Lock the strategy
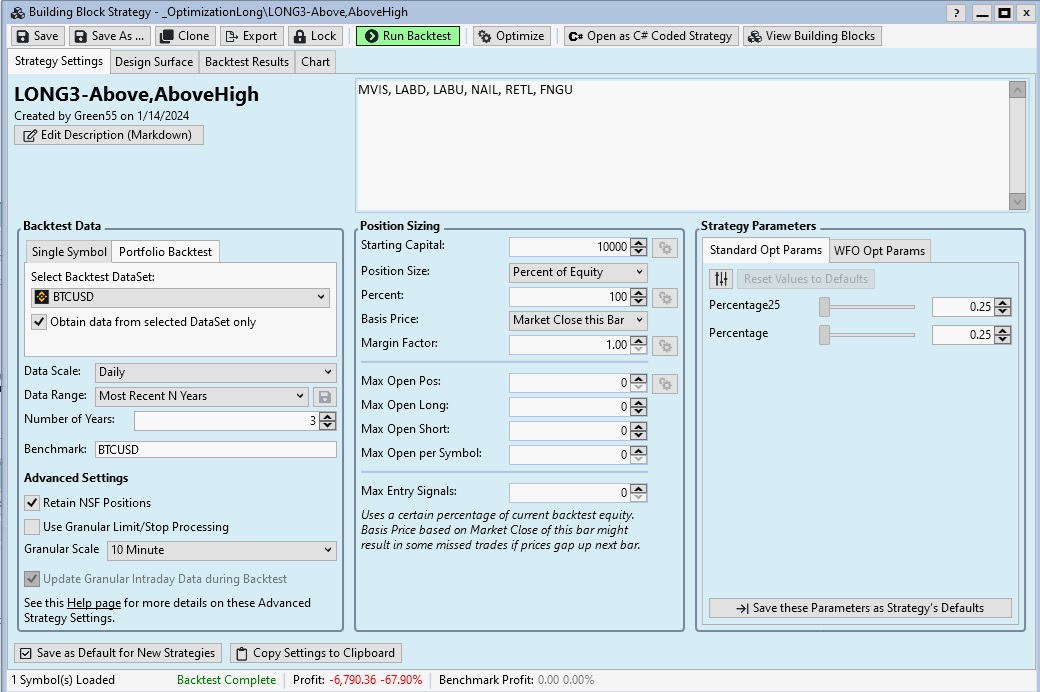This screenshot has width=1040, height=692. point(314,36)
